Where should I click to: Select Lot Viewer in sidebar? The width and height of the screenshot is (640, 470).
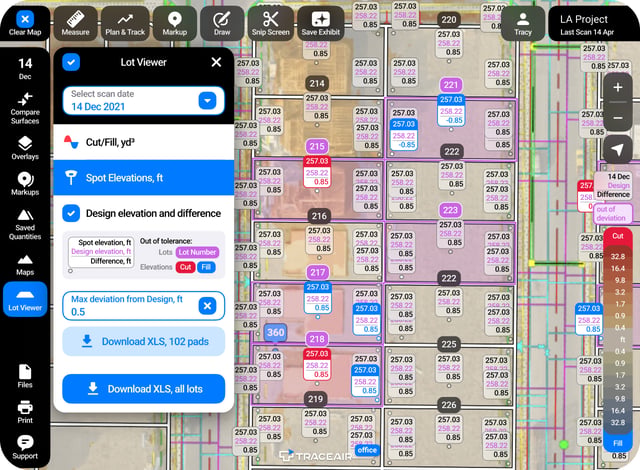pos(25,299)
